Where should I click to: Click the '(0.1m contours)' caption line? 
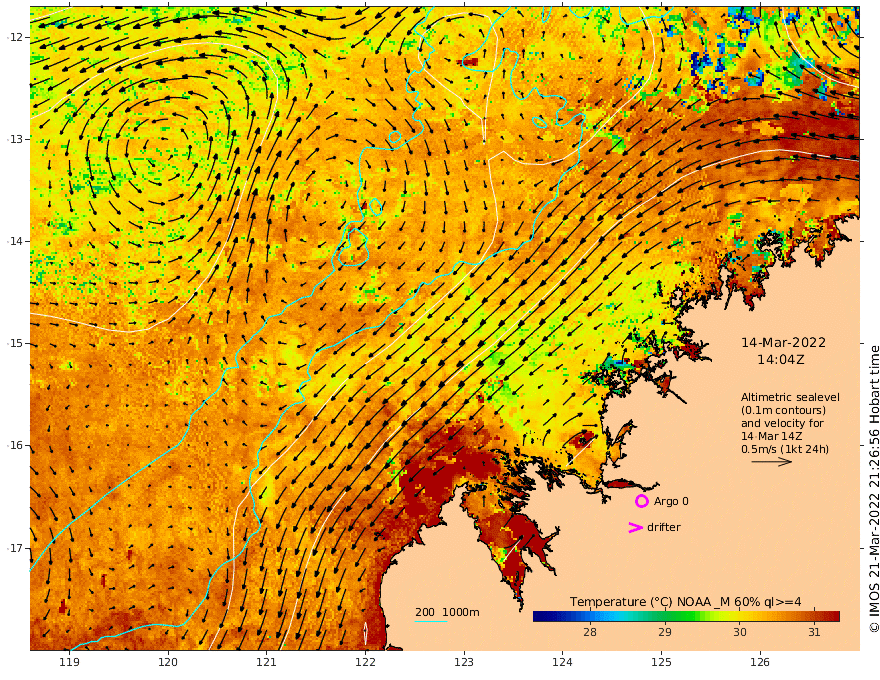[783, 410]
